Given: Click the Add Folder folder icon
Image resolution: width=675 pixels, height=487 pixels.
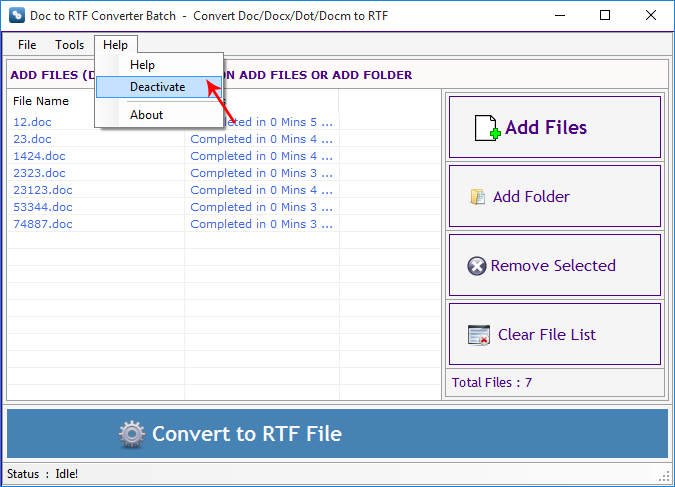Looking at the screenshot, I should coord(478,197).
